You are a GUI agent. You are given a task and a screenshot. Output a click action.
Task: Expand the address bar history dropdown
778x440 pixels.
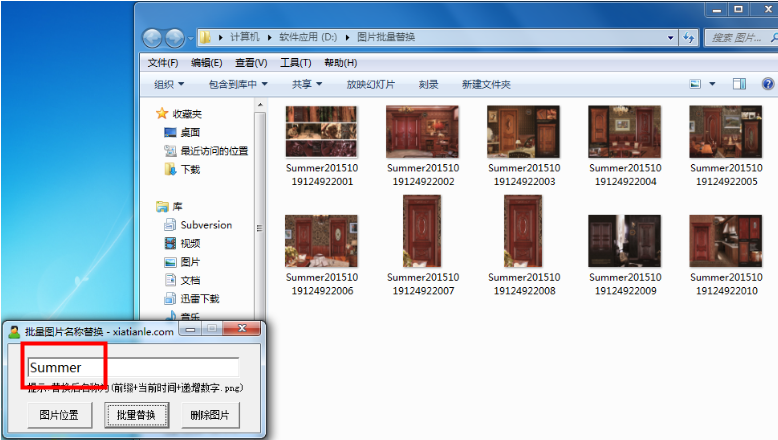pyautogui.click(x=670, y=38)
